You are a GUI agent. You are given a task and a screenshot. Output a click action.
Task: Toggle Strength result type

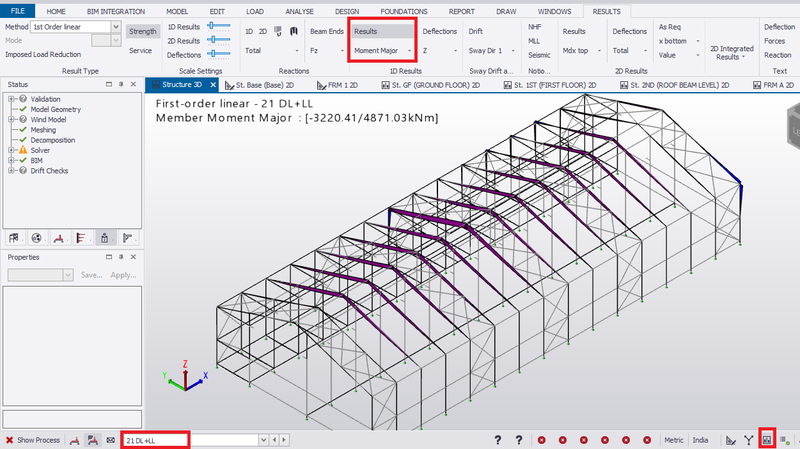(143, 31)
